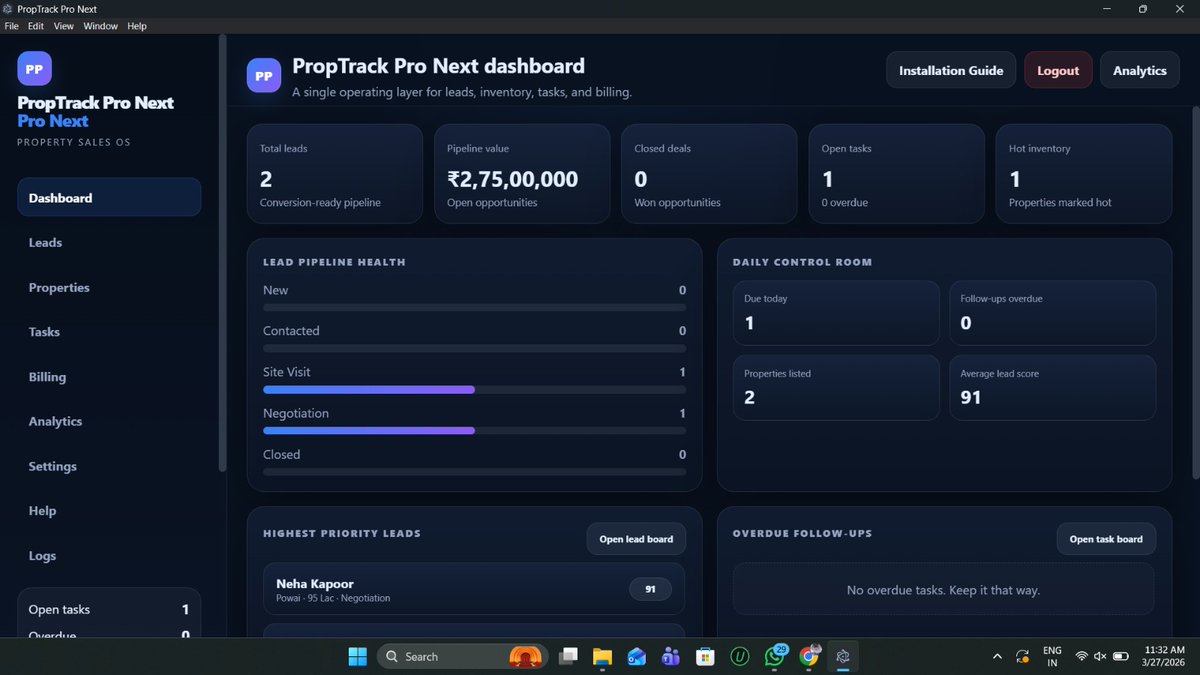Open Tasks from the sidebar
The height and width of the screenshot is (675, 1200).
109,332
